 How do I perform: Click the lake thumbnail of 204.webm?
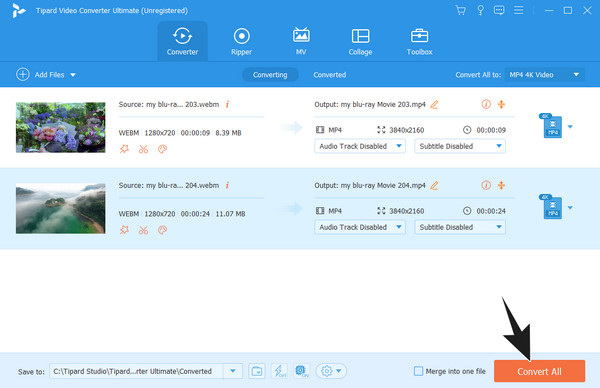pos(60,208)
